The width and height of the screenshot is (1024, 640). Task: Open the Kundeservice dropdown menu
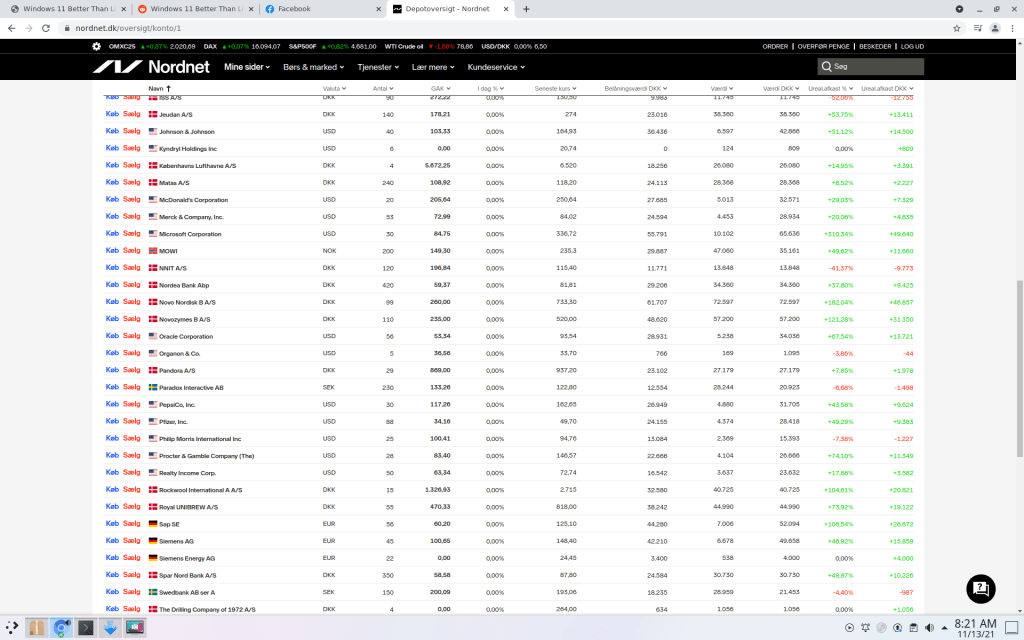496,67
